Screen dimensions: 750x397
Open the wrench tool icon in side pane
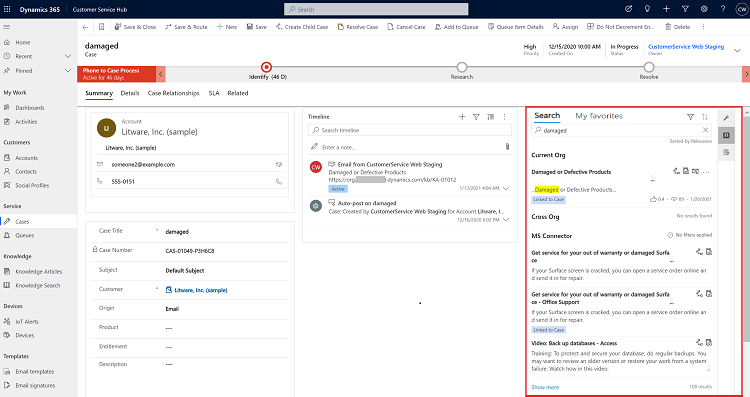pyautogui.click(x=726, y=118)
